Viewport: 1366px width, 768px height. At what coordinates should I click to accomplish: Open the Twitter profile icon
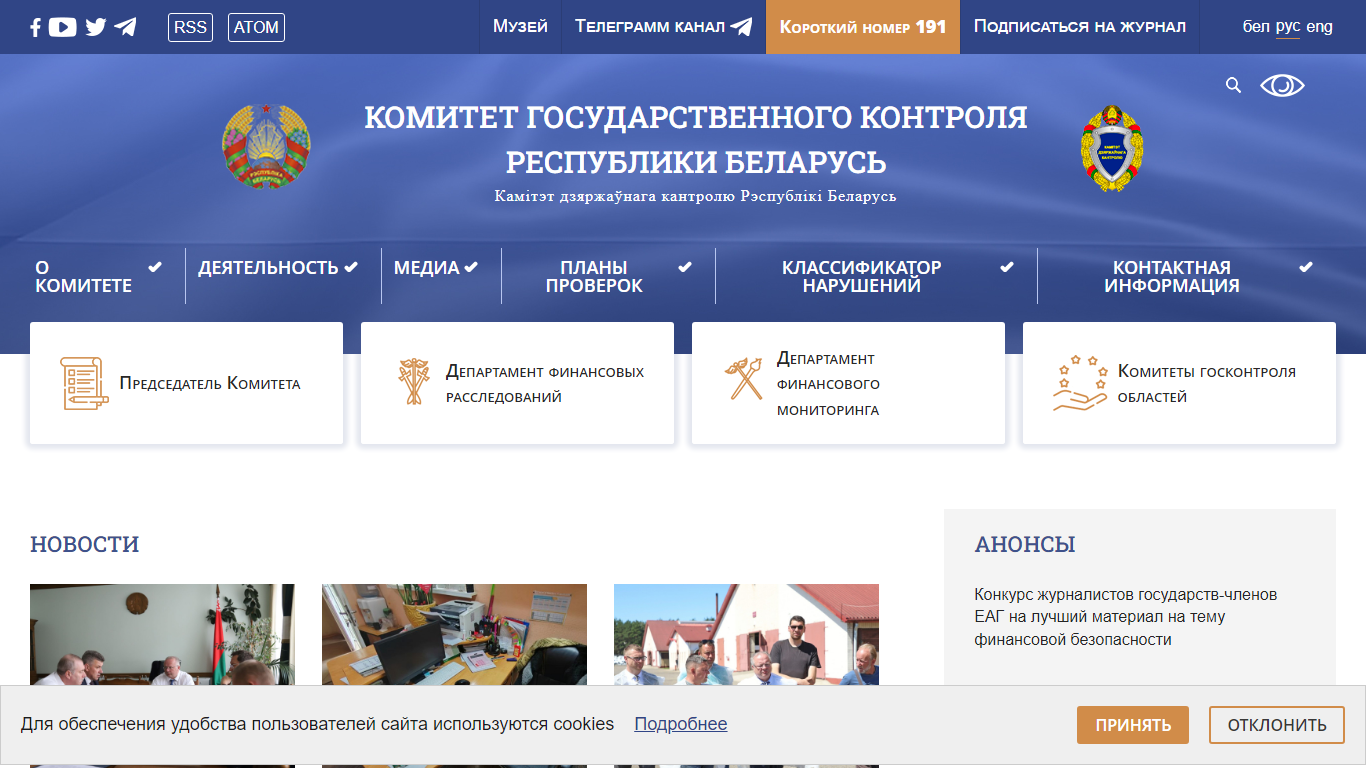(x=96, y=27)
